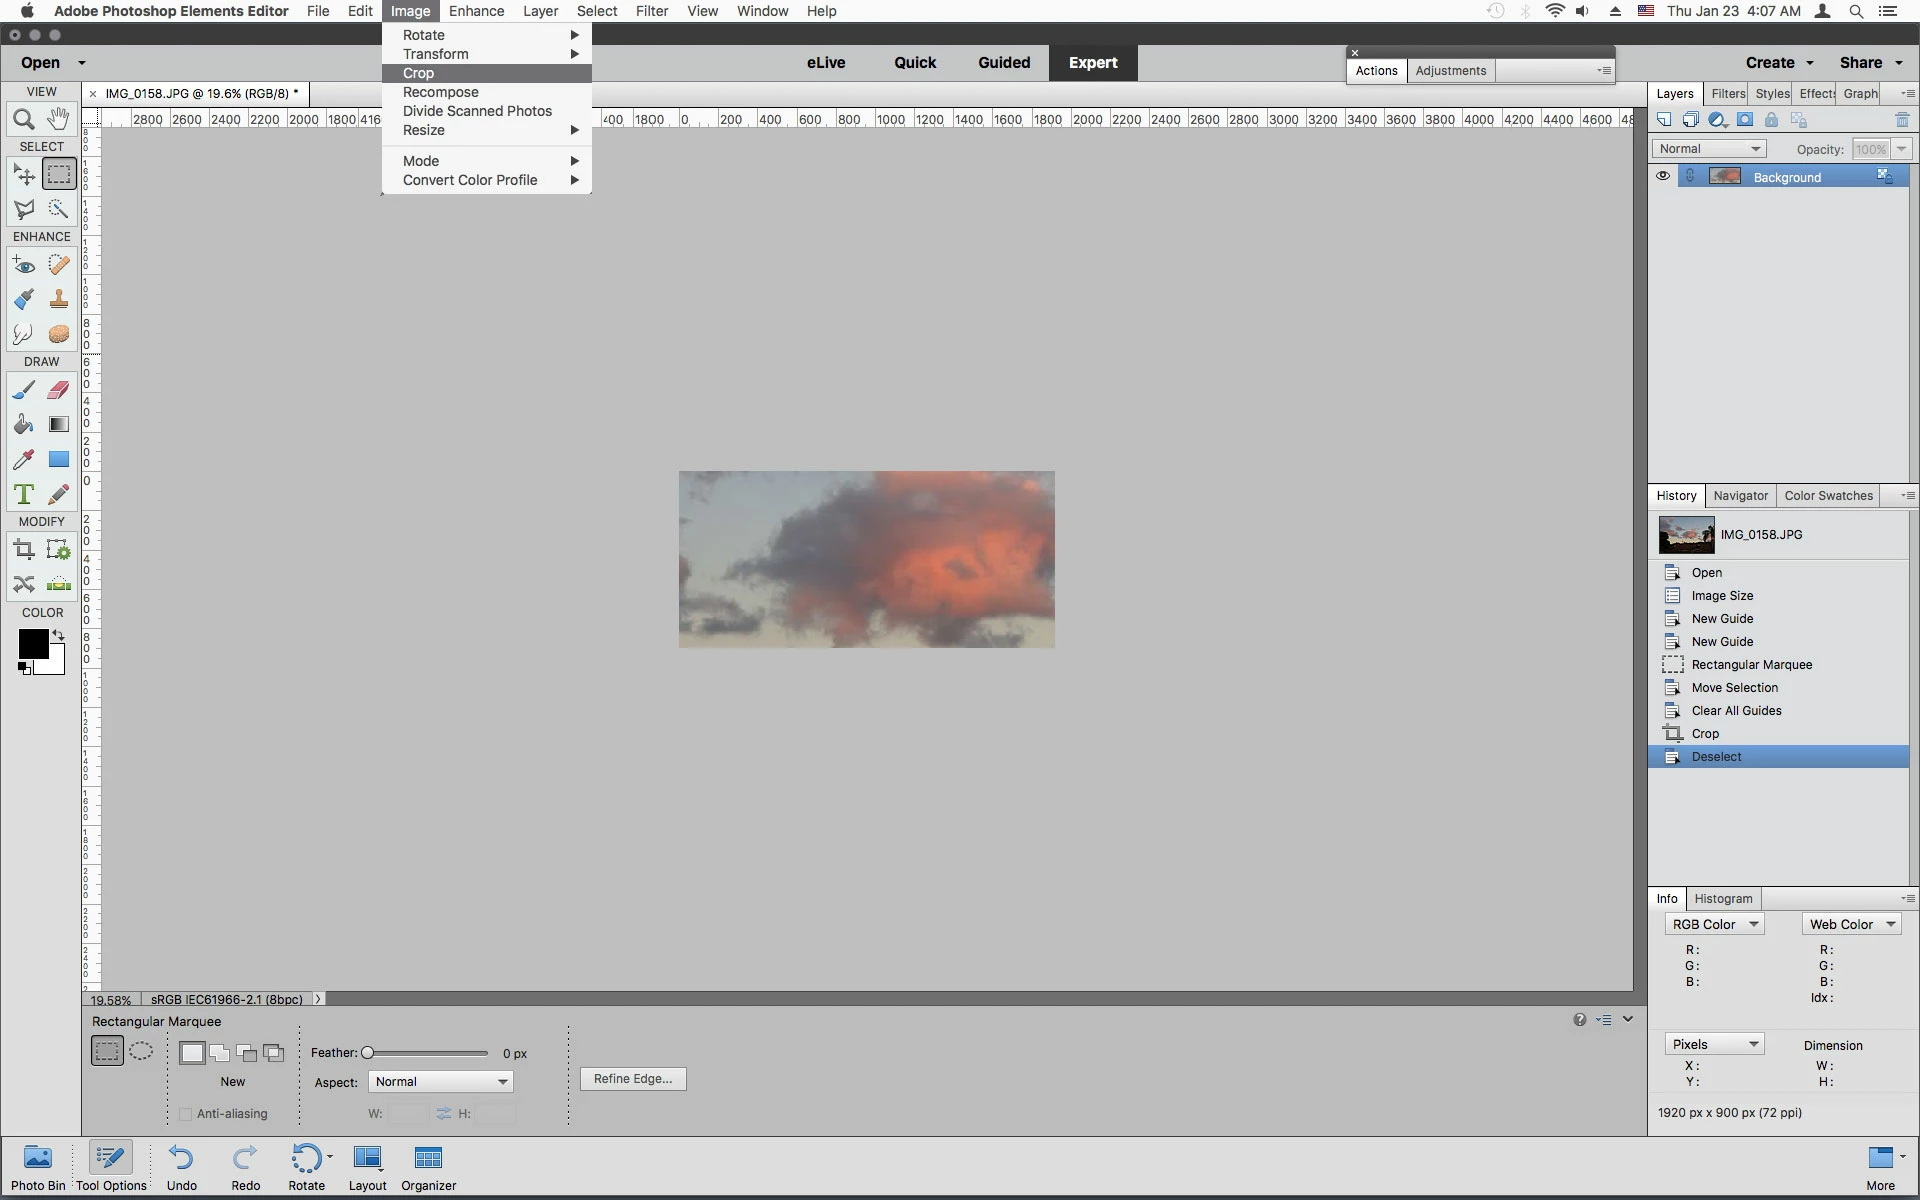Open the Aspect Normal dropdown

(441, 1082)
